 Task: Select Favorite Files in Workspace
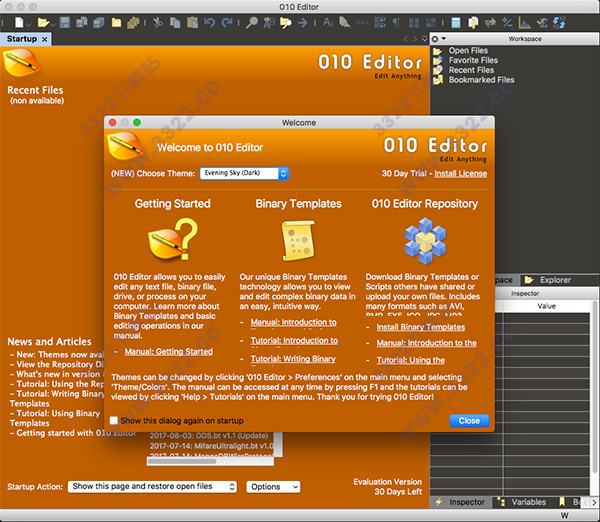click(x=473, y=60)
